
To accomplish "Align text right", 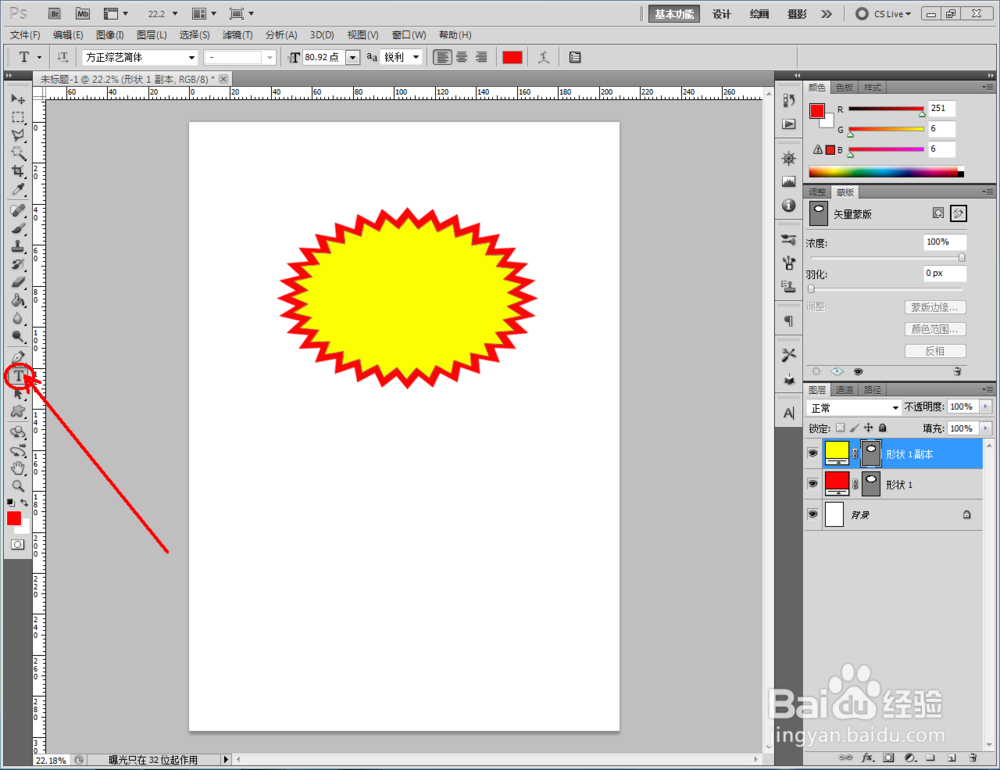I will pos(482,57).
